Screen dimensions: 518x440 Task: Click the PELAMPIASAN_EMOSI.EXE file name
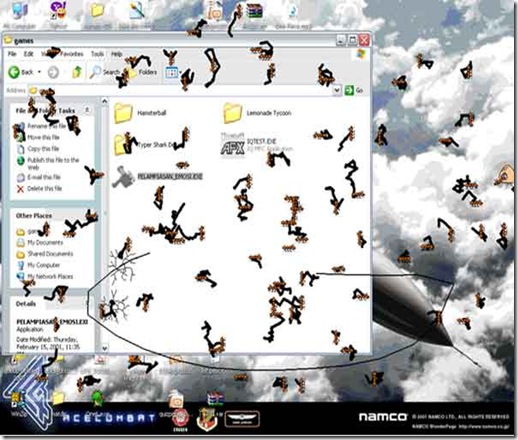[x=170, y=176]
